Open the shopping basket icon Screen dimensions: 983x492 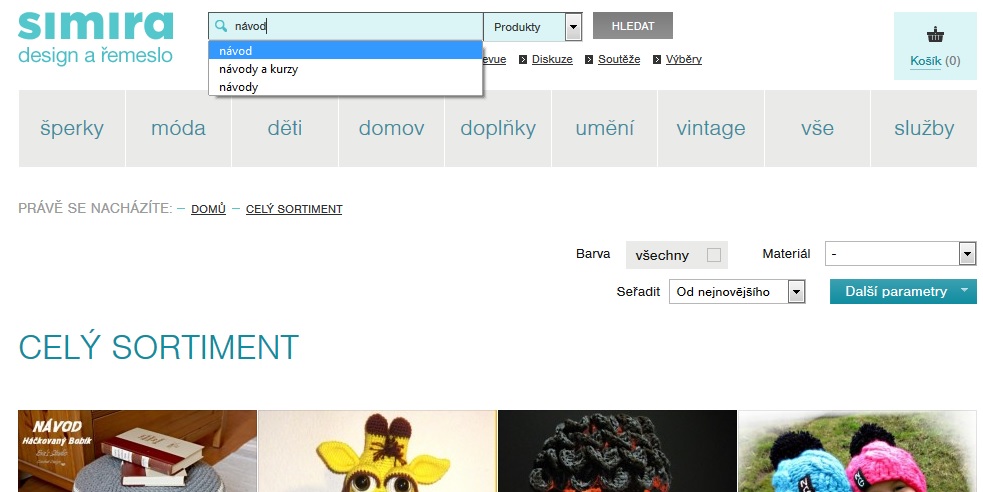coord(935,34)
